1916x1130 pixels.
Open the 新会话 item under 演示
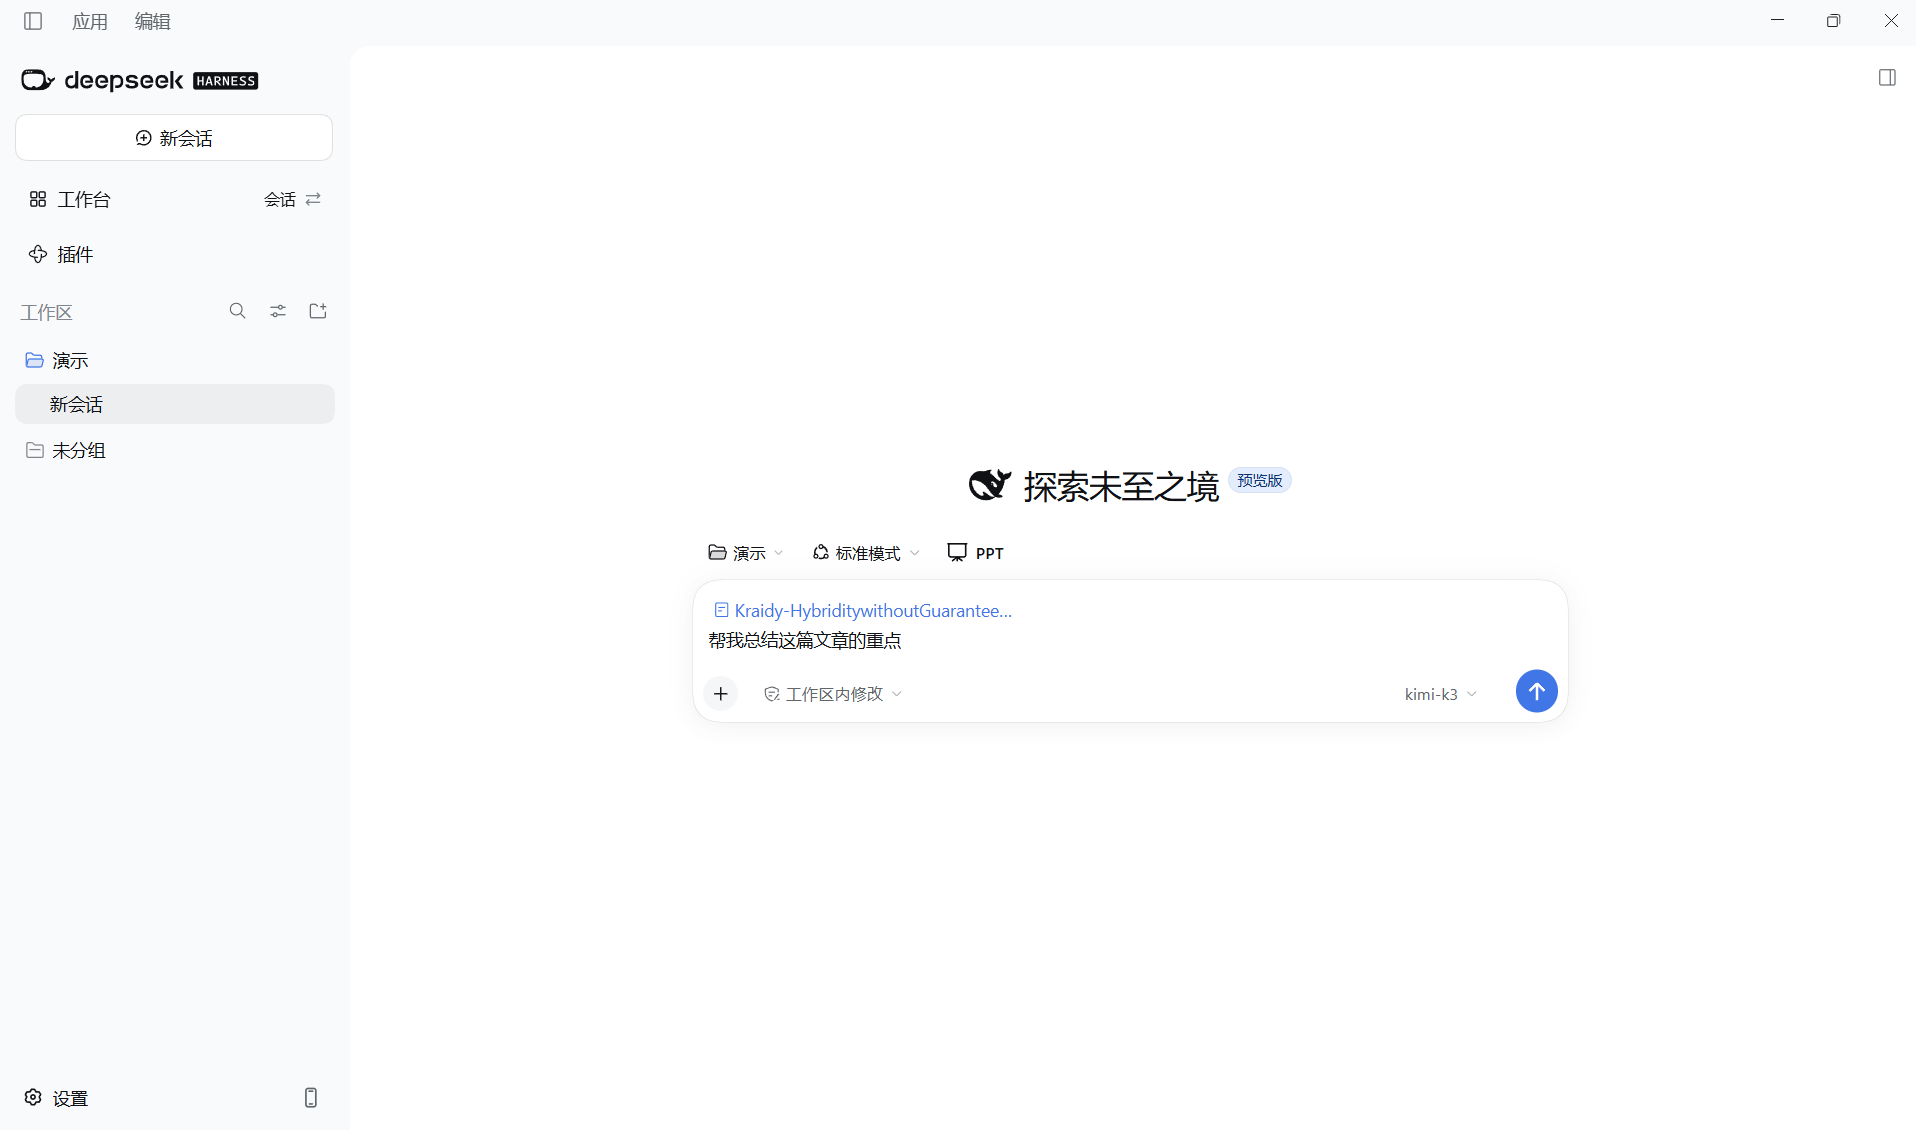coord(175,404)
